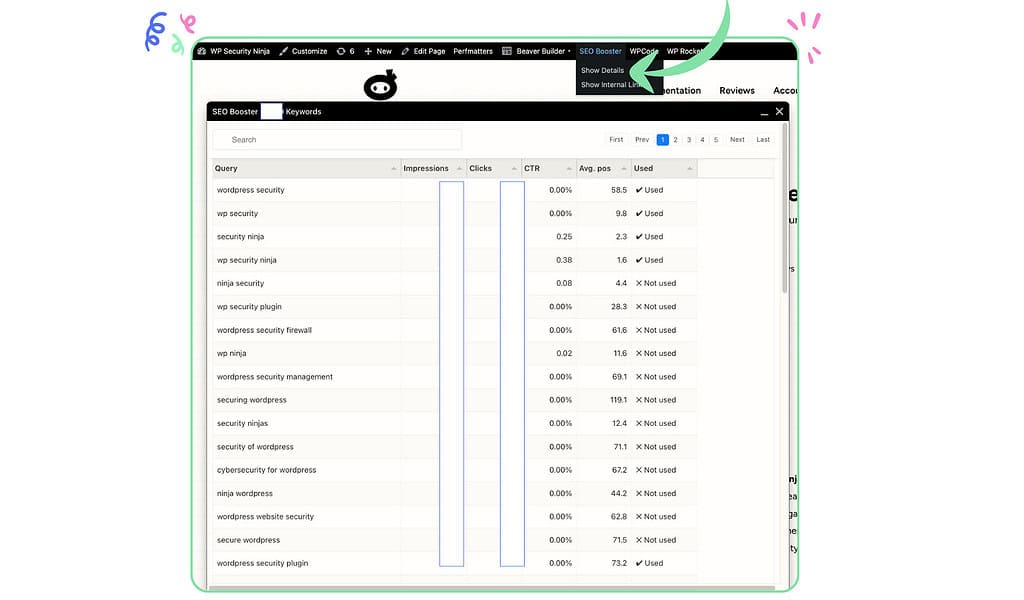
Task: Click the Edit Page pencil icon
Action: pos(406,51)
